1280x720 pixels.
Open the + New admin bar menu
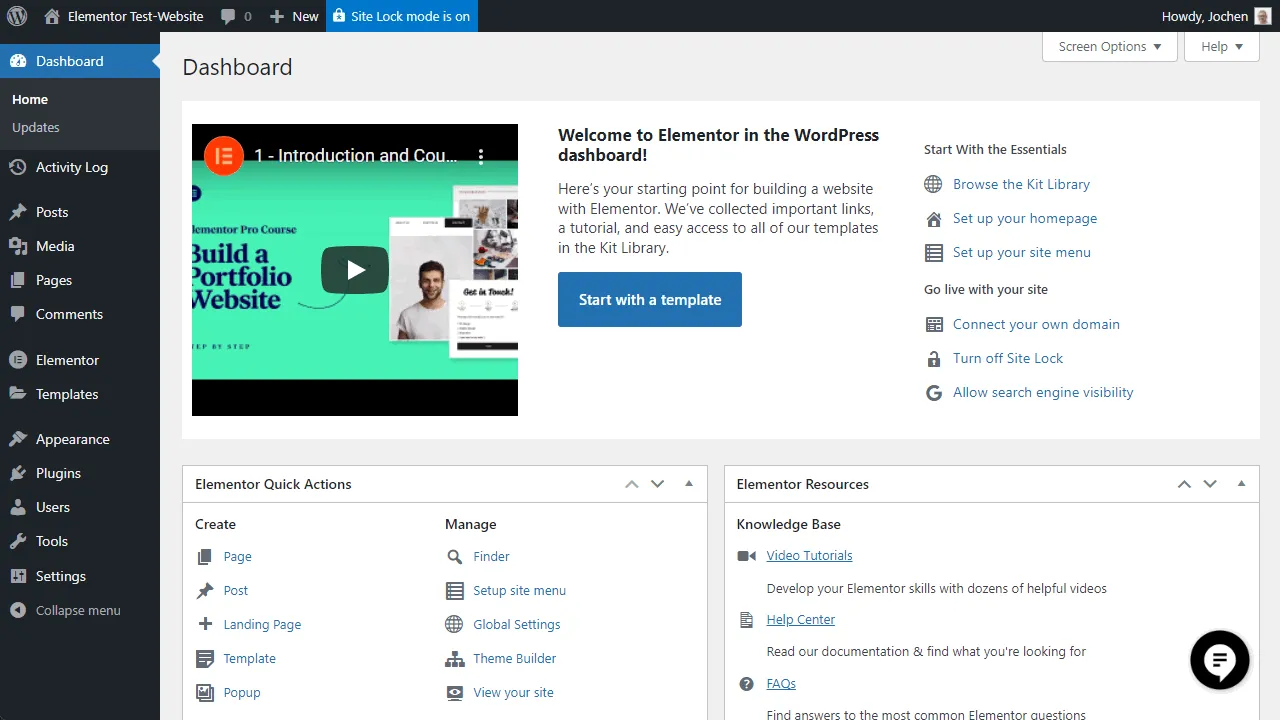(294, 16)
